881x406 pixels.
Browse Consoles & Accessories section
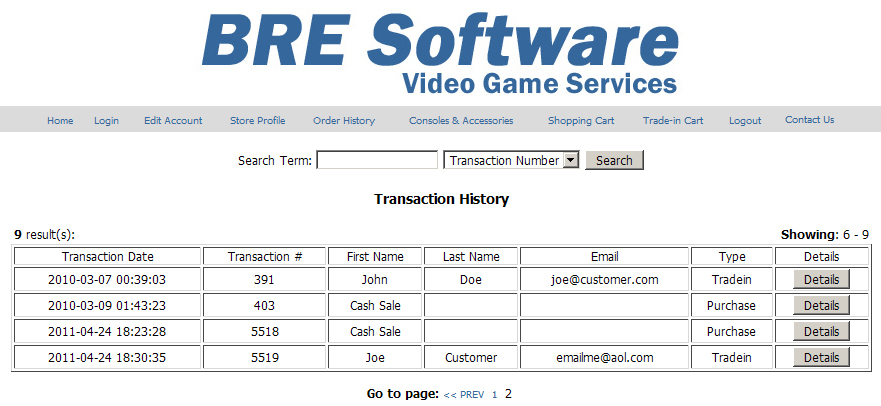click(x=461, y=121)
